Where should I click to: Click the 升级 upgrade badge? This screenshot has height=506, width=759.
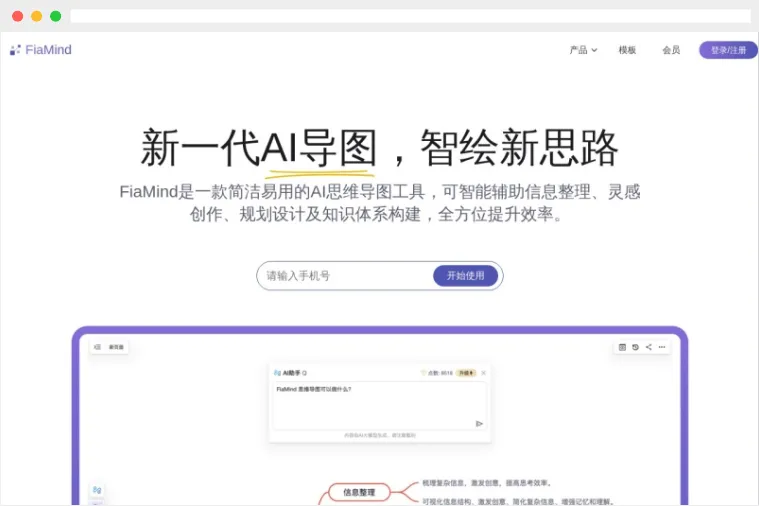(x=465, y=373)
